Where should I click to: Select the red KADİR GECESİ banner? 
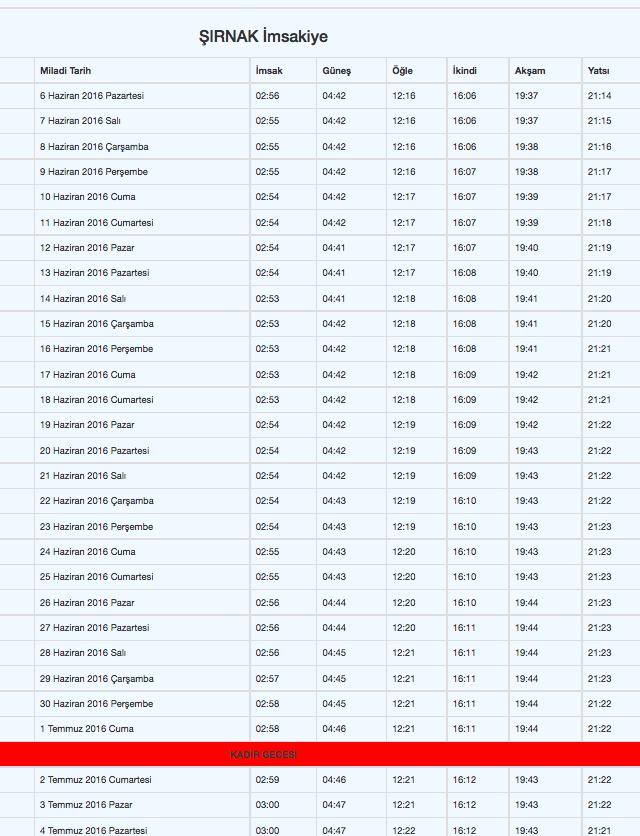320,754
